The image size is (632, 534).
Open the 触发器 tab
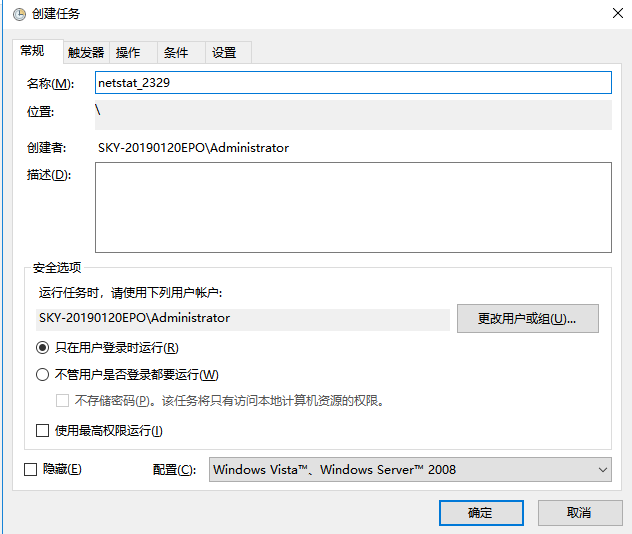pyautogui.click(x=86, y=52)
